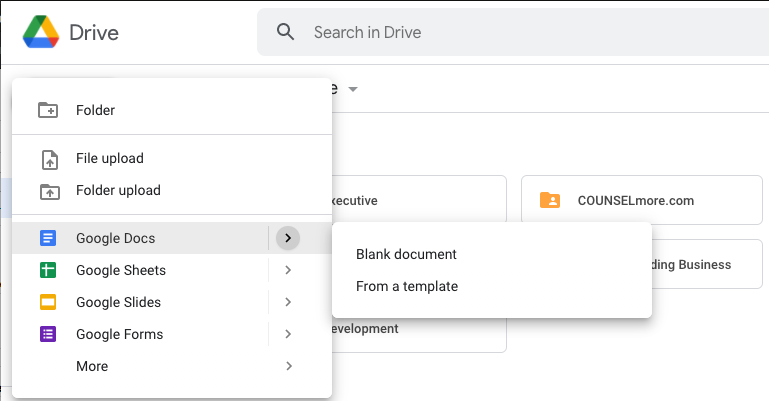Choose From a template option
The height and width of the screenshot is (401, 769).
point(492,286)
